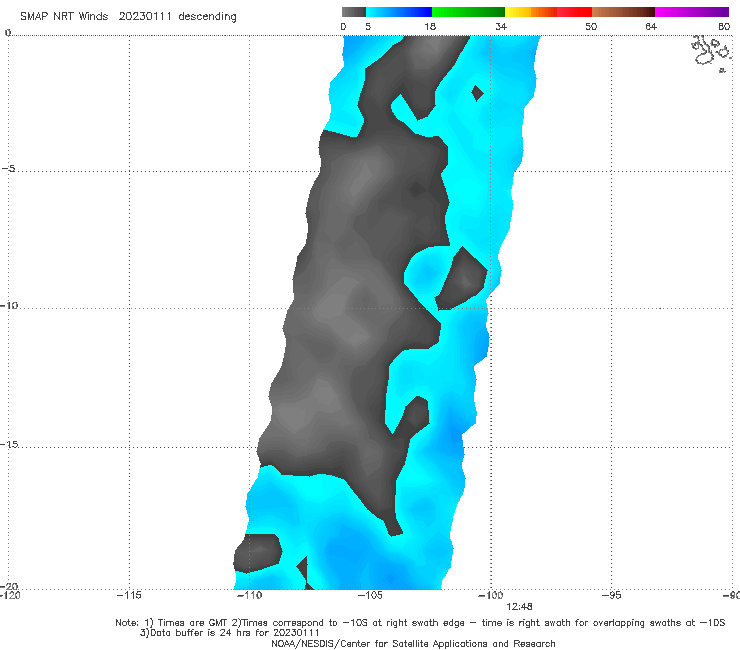Click the red segment of the color bar

[x=574, y=12]
